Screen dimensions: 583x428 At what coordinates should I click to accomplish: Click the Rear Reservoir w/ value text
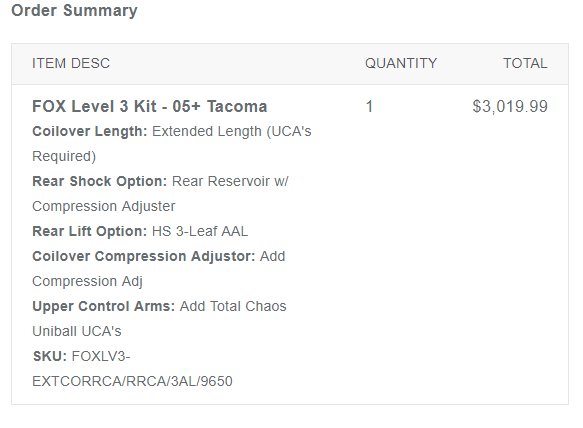[230, 181]
